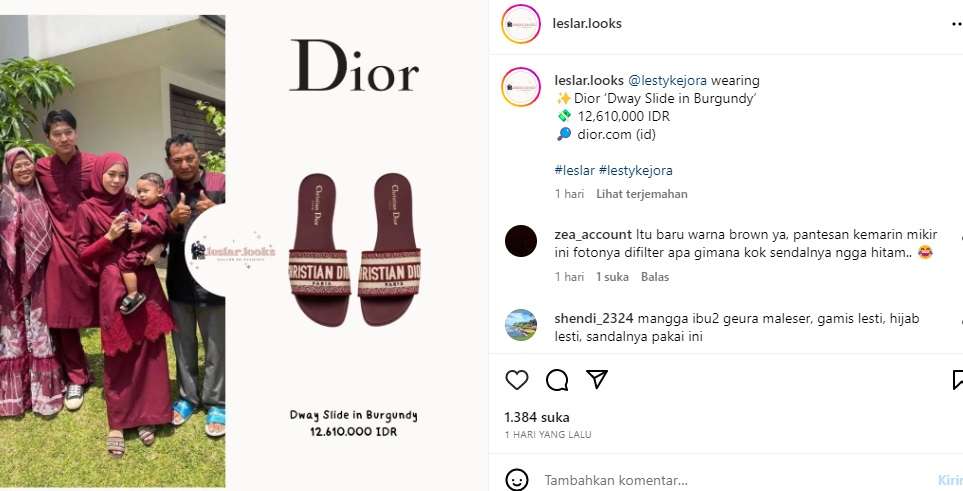Screen dimensions: 963x491
Task: Open leslar.looks avatar beside caption
Action: tap(521, 87)
